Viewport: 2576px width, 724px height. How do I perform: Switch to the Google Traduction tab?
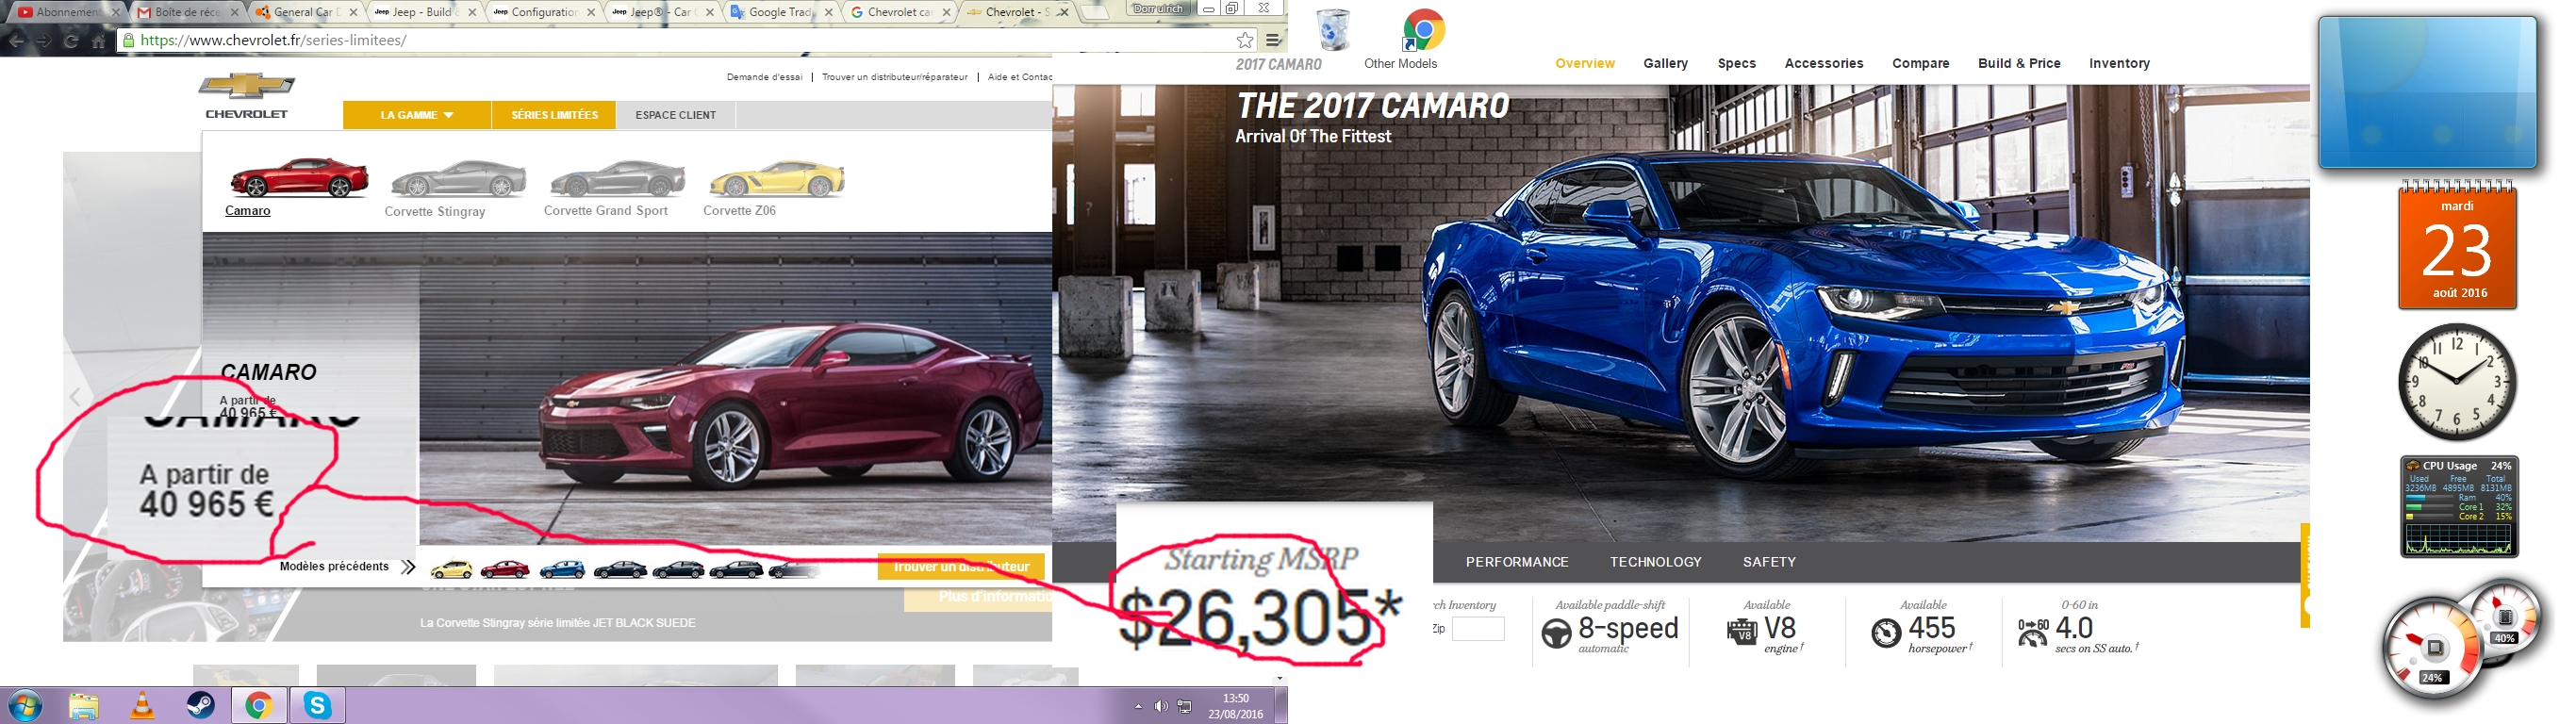click(x=779, y=12)
